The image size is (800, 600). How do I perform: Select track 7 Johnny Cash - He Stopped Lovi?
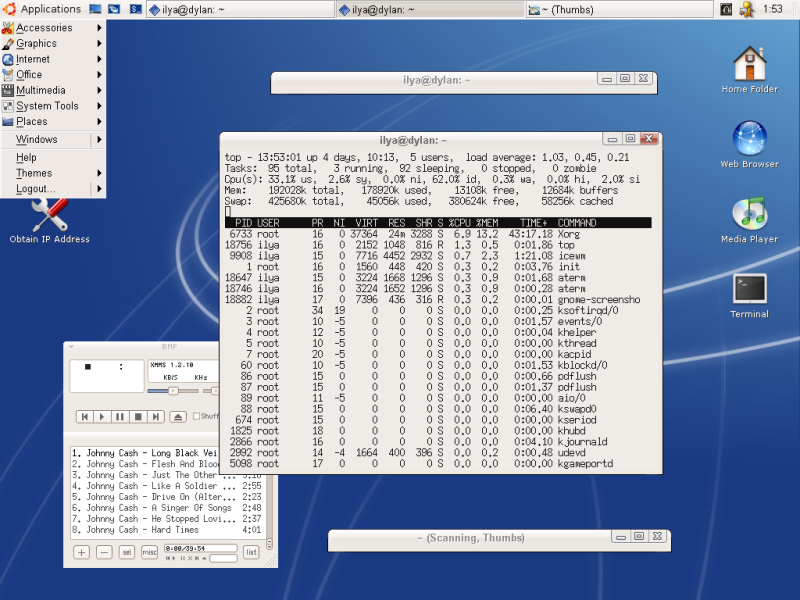166,519
